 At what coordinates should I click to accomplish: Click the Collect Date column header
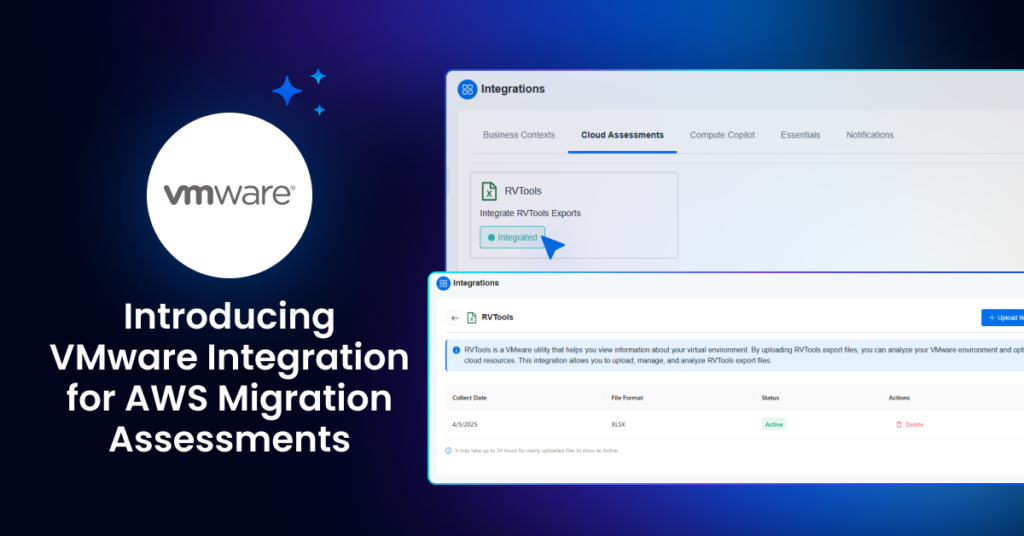(x=470, y=398)
